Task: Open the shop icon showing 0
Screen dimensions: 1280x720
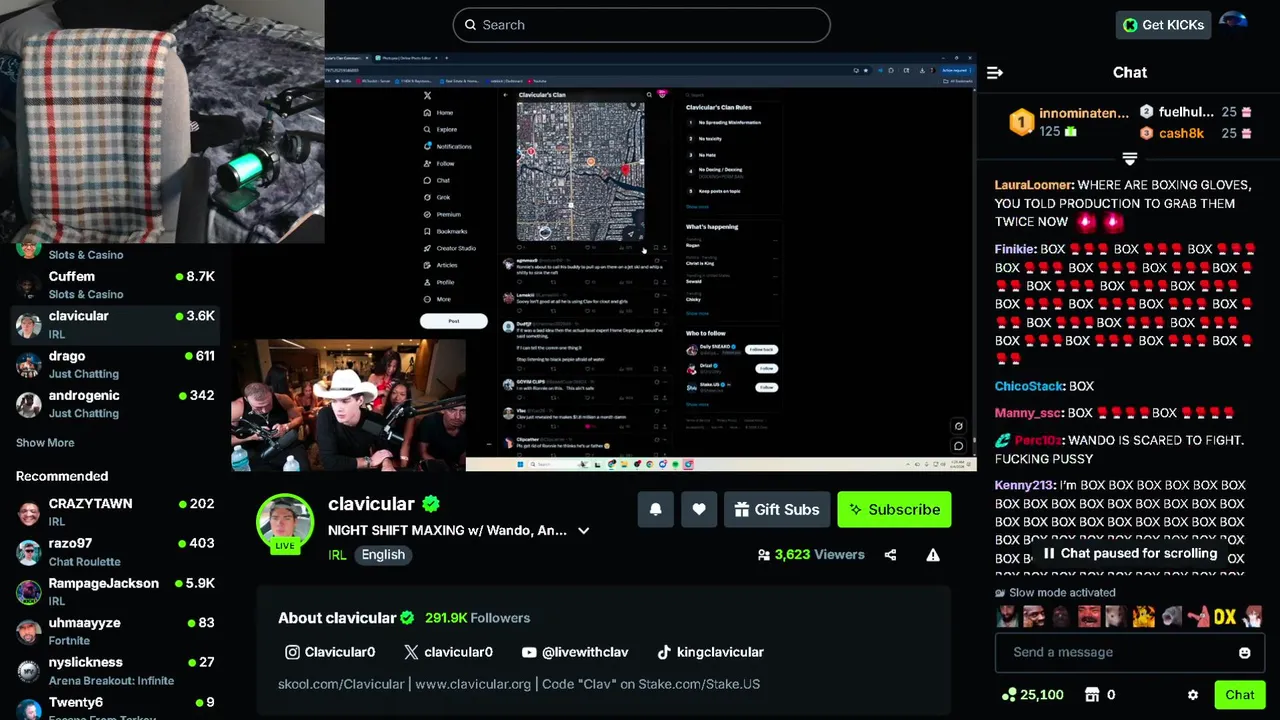Action: (1100, 694)
